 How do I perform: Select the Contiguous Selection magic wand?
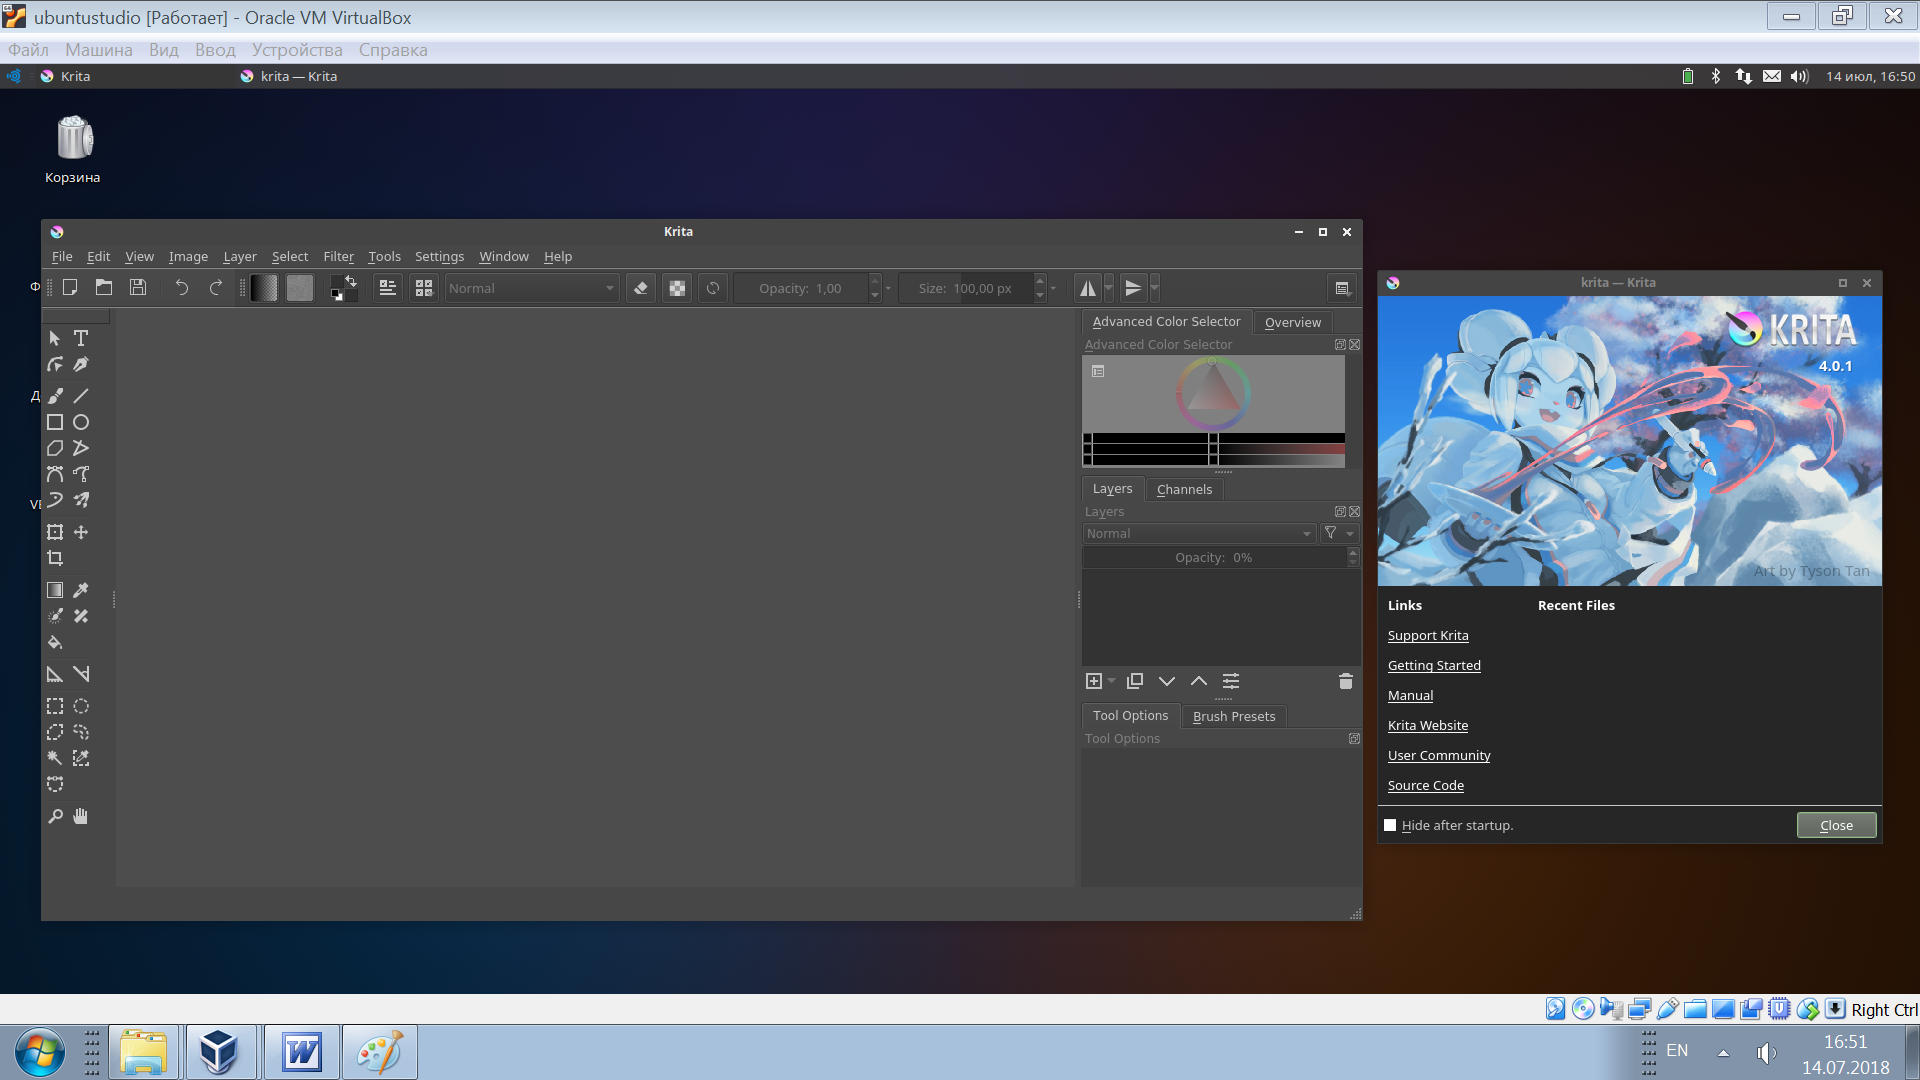(55, 758)
